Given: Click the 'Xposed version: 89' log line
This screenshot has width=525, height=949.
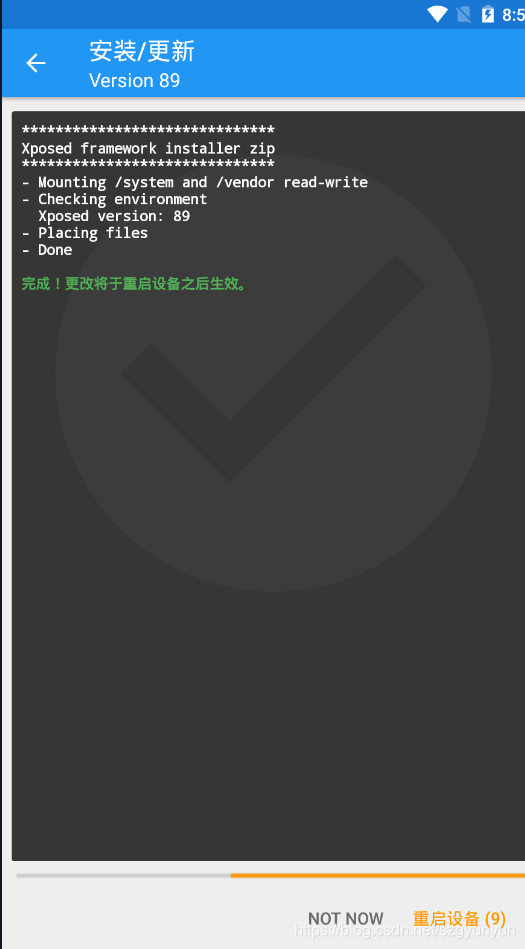Looking at the screenshot, I should click(114, 216).
